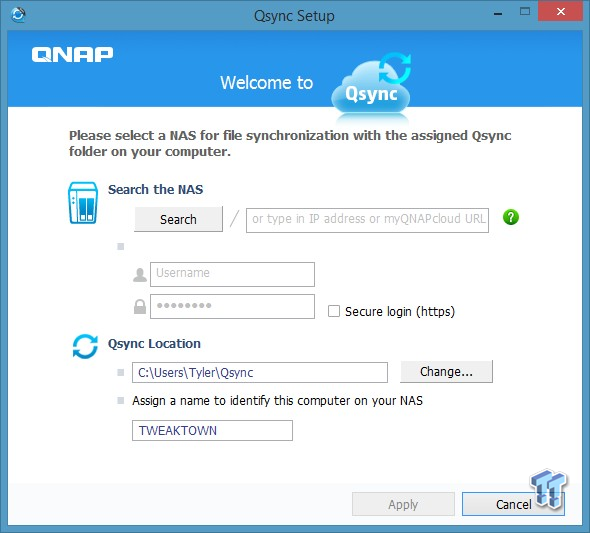Select the Qsync folder path field
Screen dimensions: 590x533
coord(260,372)
